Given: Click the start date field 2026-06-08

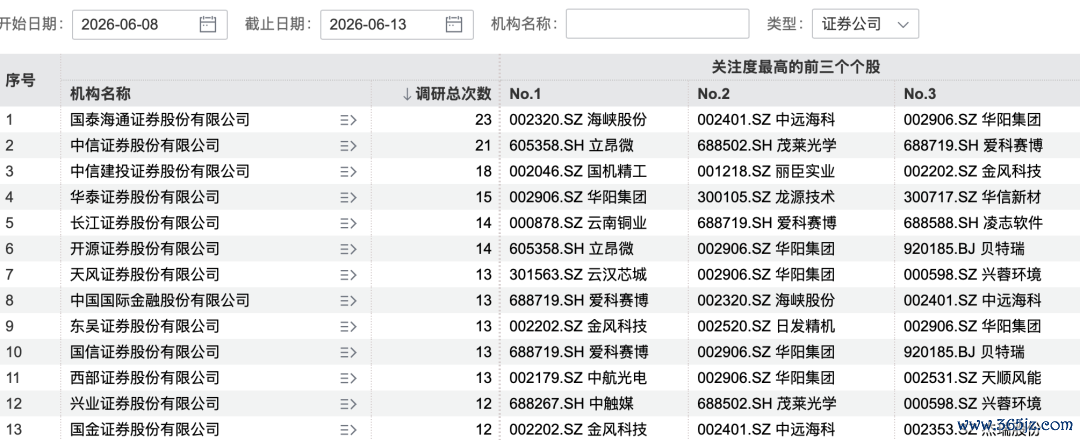Looking at the screenshot, I should point(149,24).
